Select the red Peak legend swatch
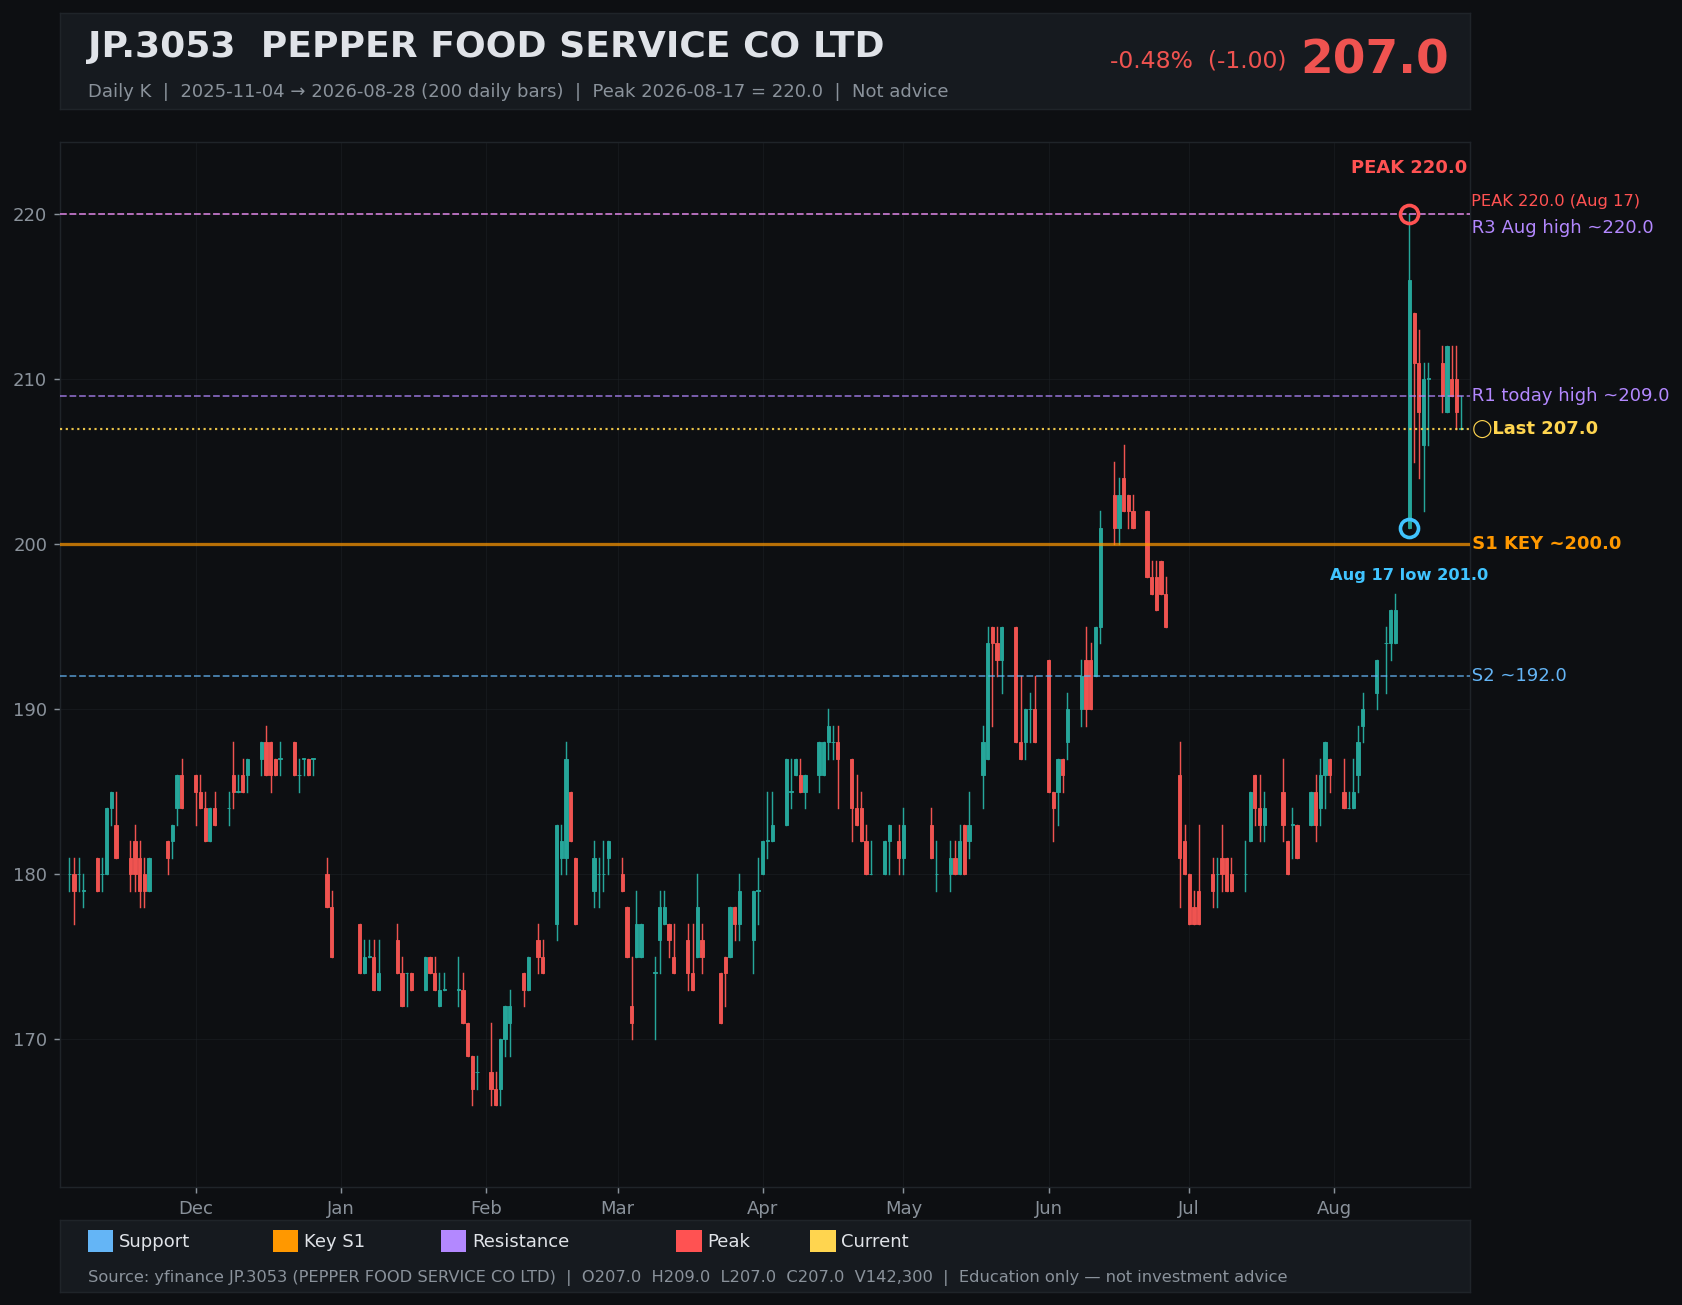 click(x=689, y=1241)
